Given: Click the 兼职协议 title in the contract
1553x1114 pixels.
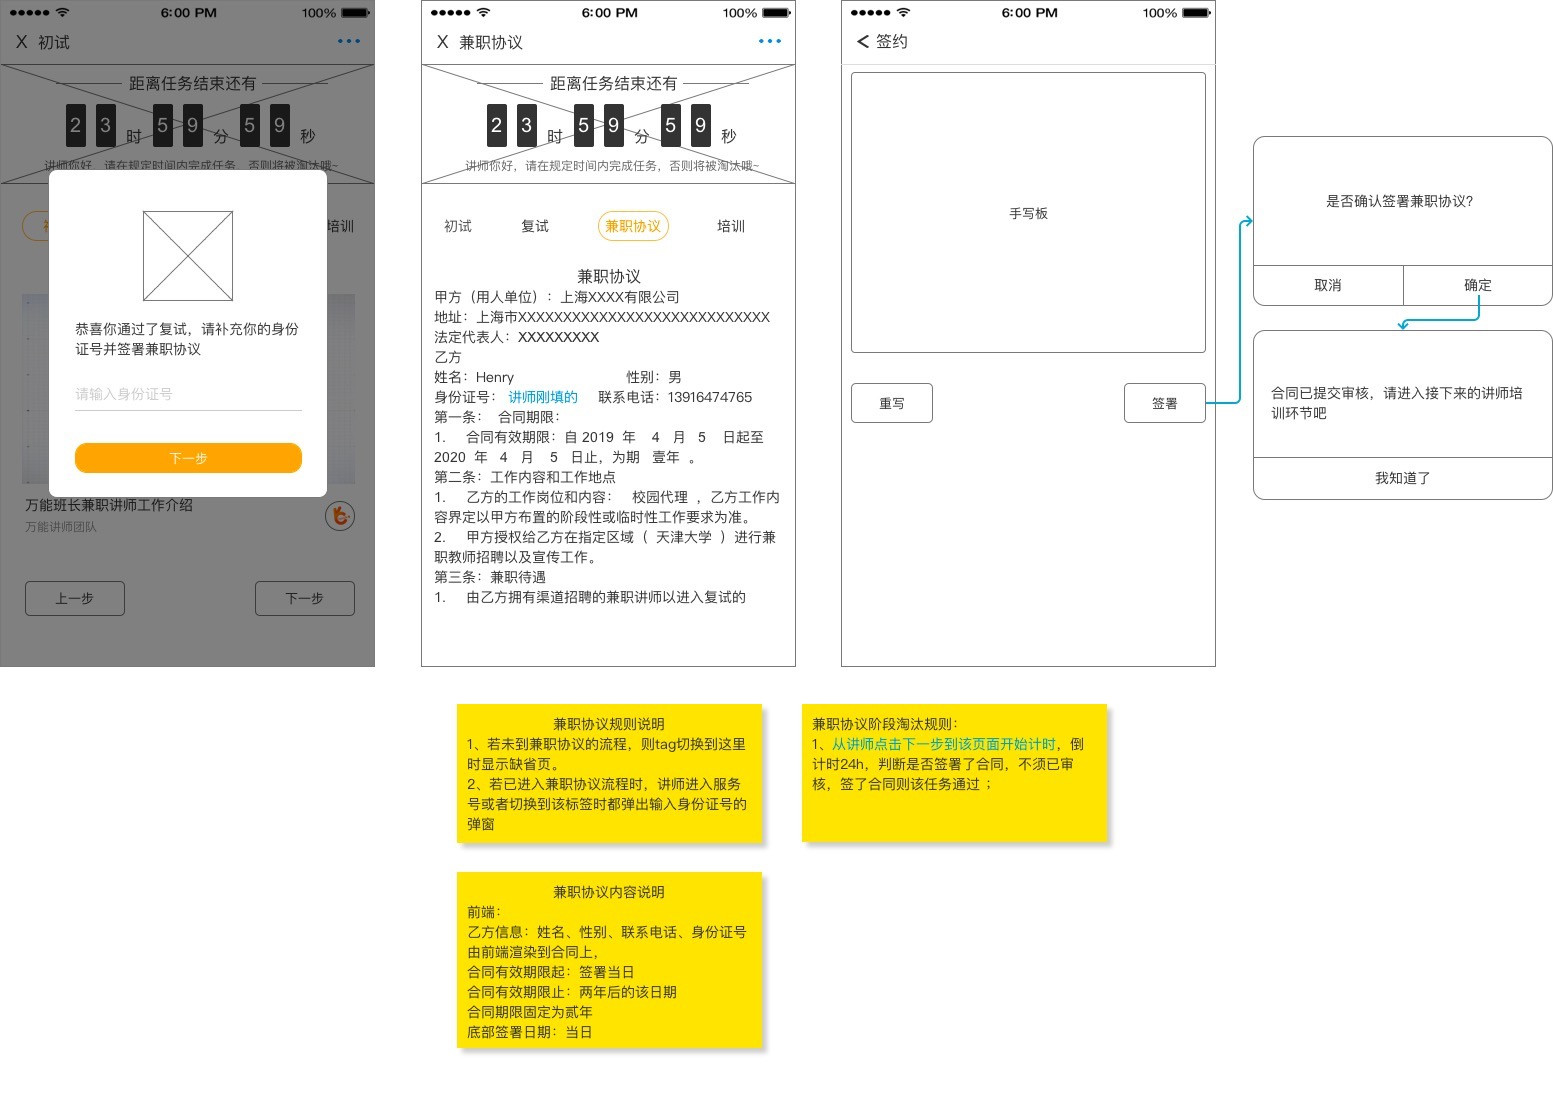Looking at the screenshot, I should tap(609, 276).
